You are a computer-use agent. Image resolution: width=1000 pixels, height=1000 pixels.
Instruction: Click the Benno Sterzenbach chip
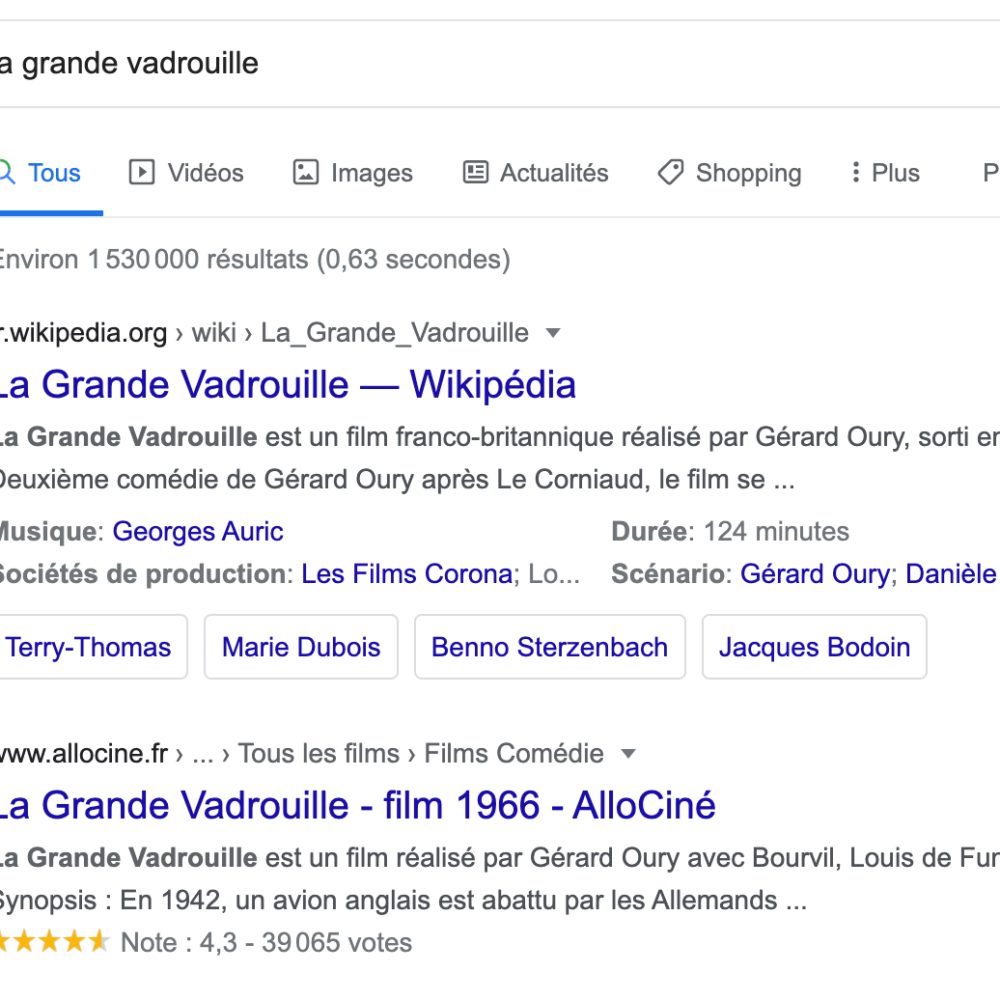(x=549, y=647)
